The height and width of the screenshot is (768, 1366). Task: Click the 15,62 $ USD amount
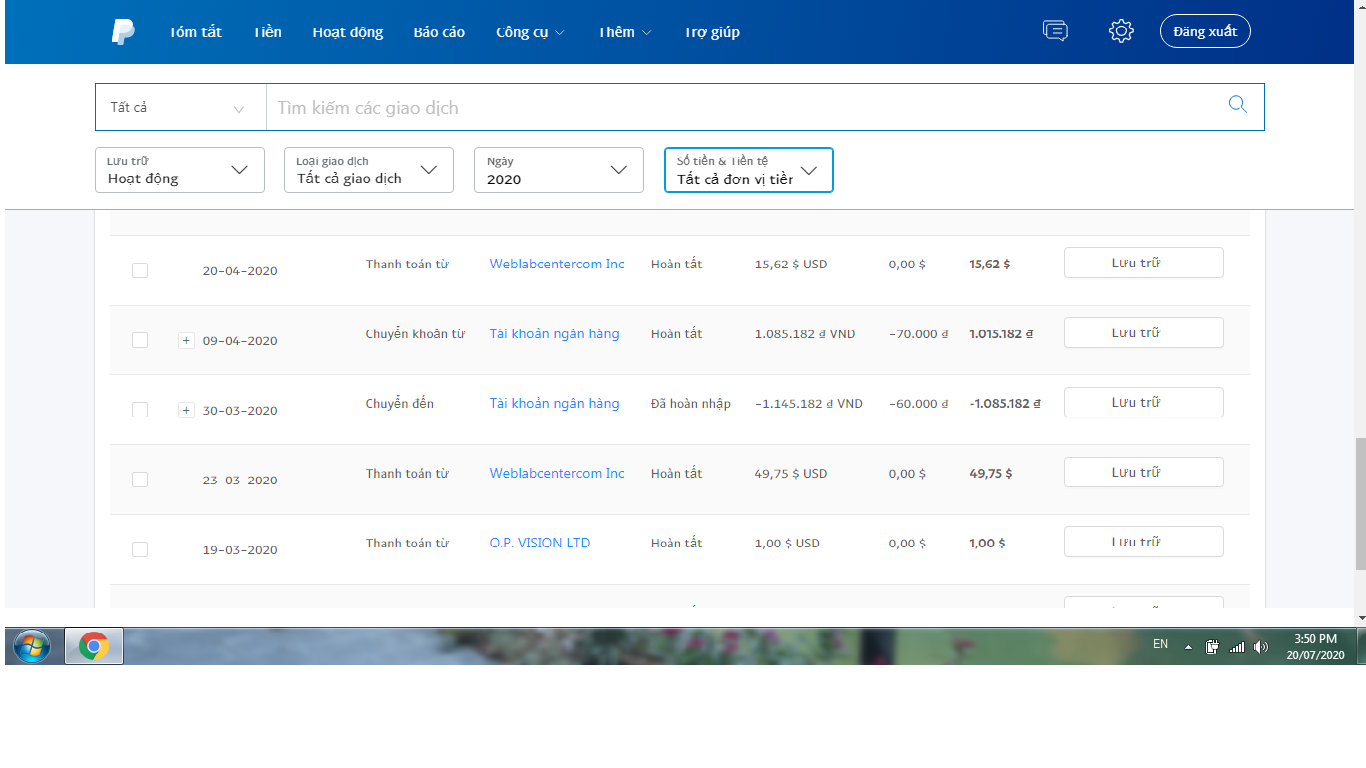tap(791, 264)
